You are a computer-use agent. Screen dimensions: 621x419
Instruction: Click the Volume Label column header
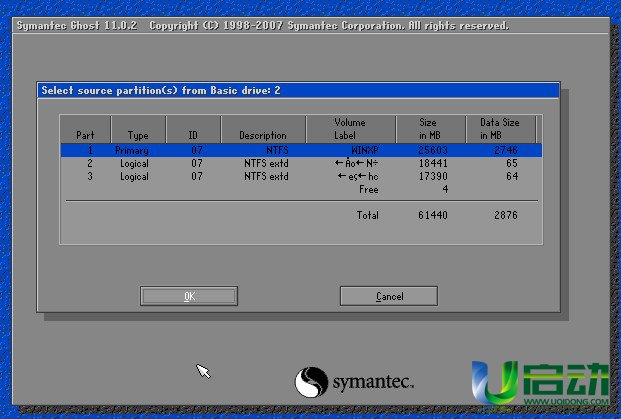click(350, 130)
